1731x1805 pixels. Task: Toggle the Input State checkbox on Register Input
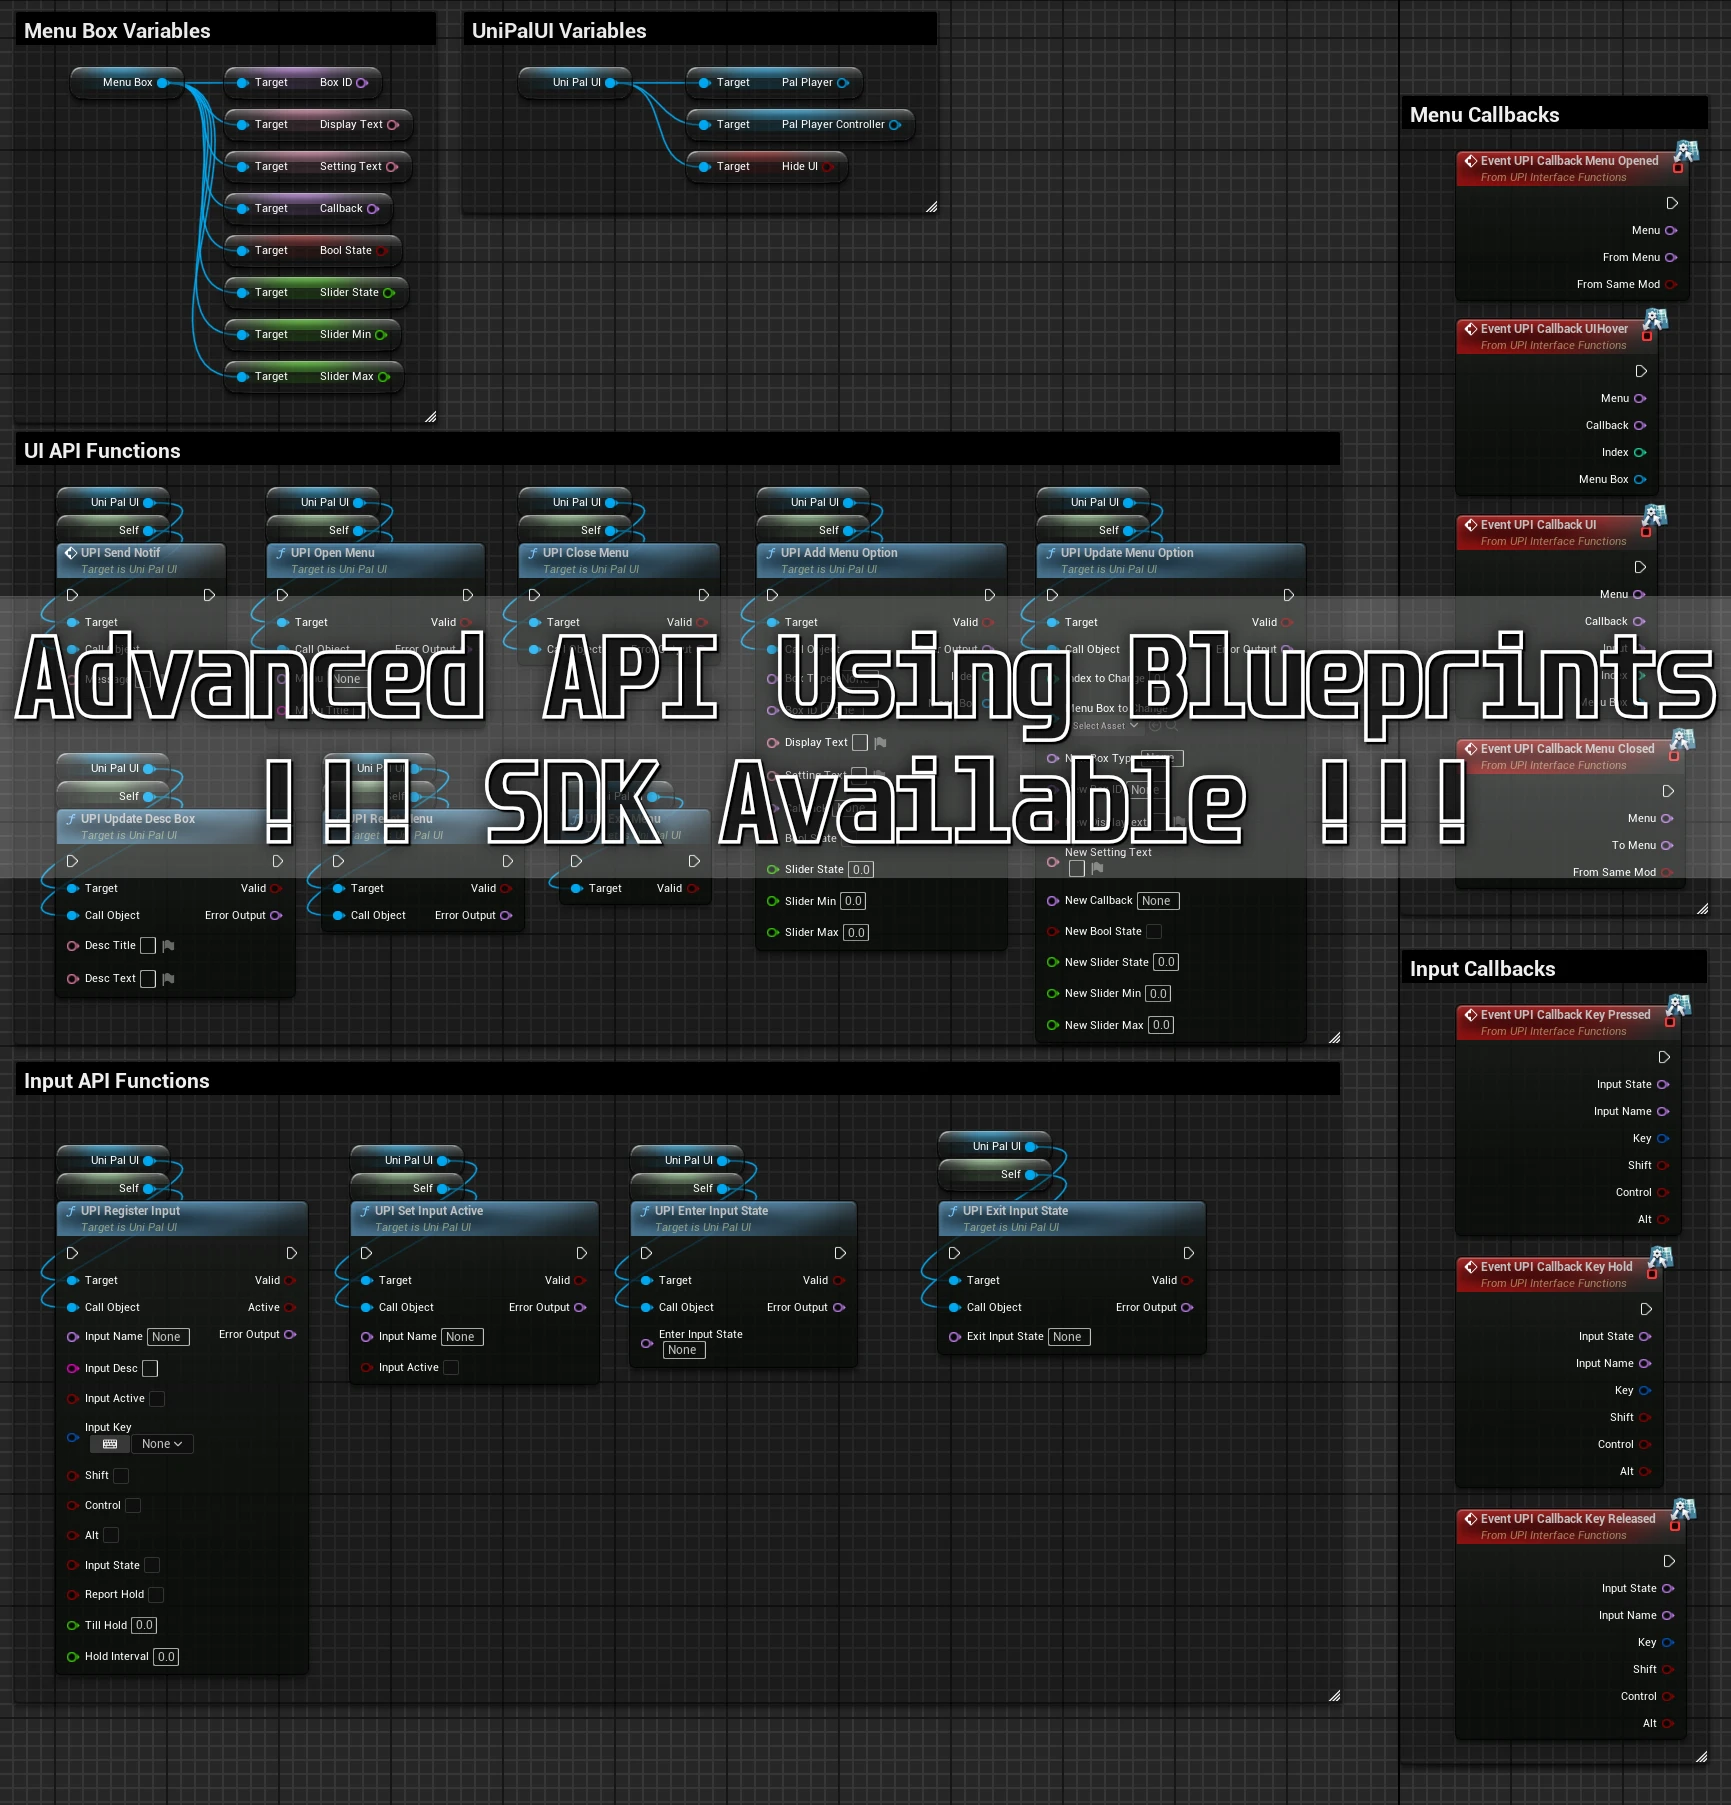152,1566
